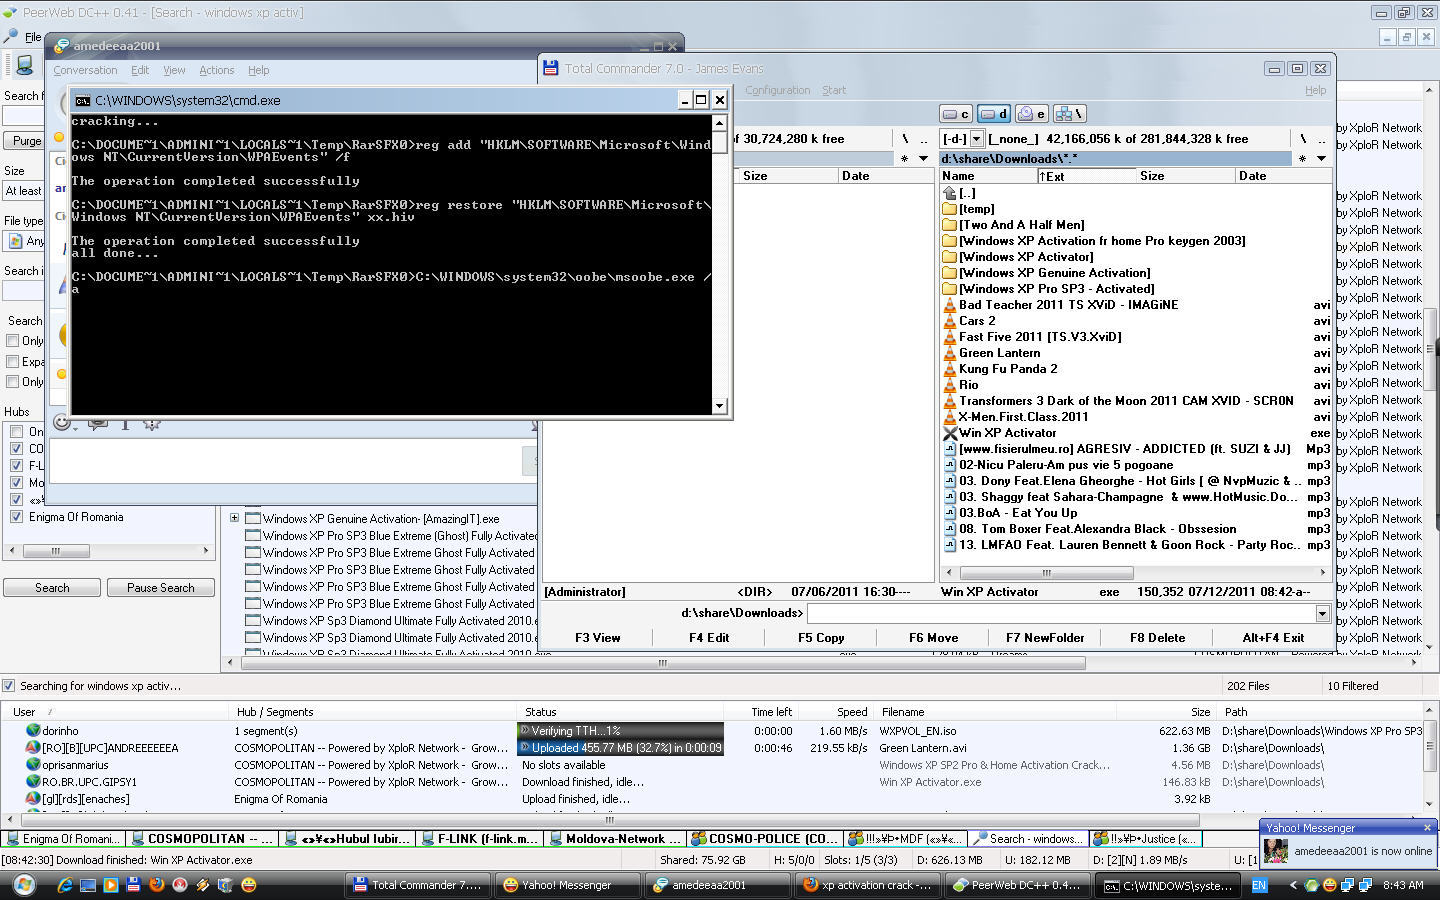This screenshot has width=1440, height=900.
Task: Uncheck the Enigma Of Romania hub checkbox
Action: pyautogui.click(x=16, y=517)
